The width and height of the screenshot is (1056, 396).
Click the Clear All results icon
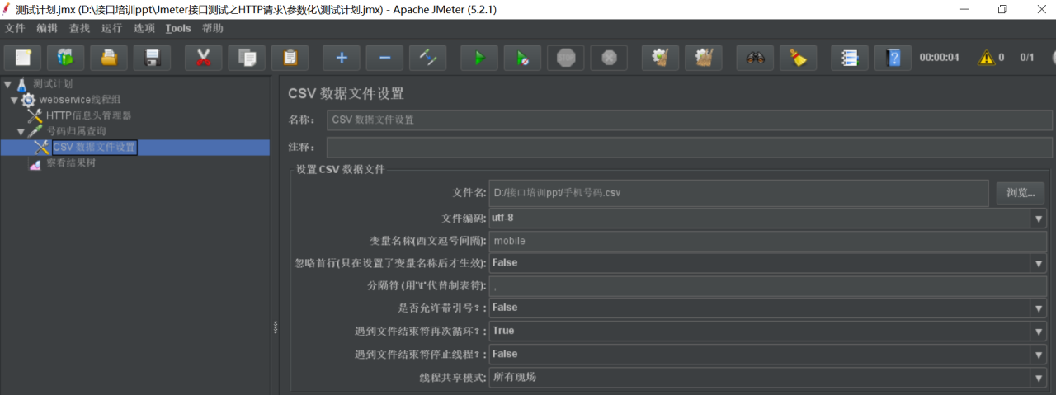click(704, 58)
